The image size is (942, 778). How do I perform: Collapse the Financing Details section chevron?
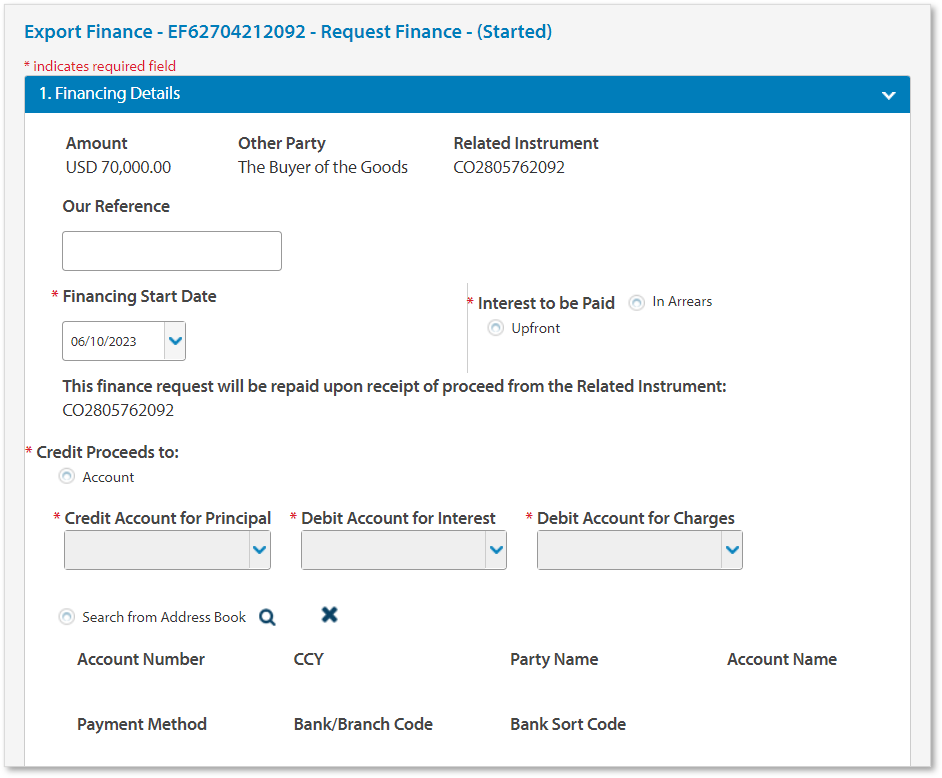888,94
